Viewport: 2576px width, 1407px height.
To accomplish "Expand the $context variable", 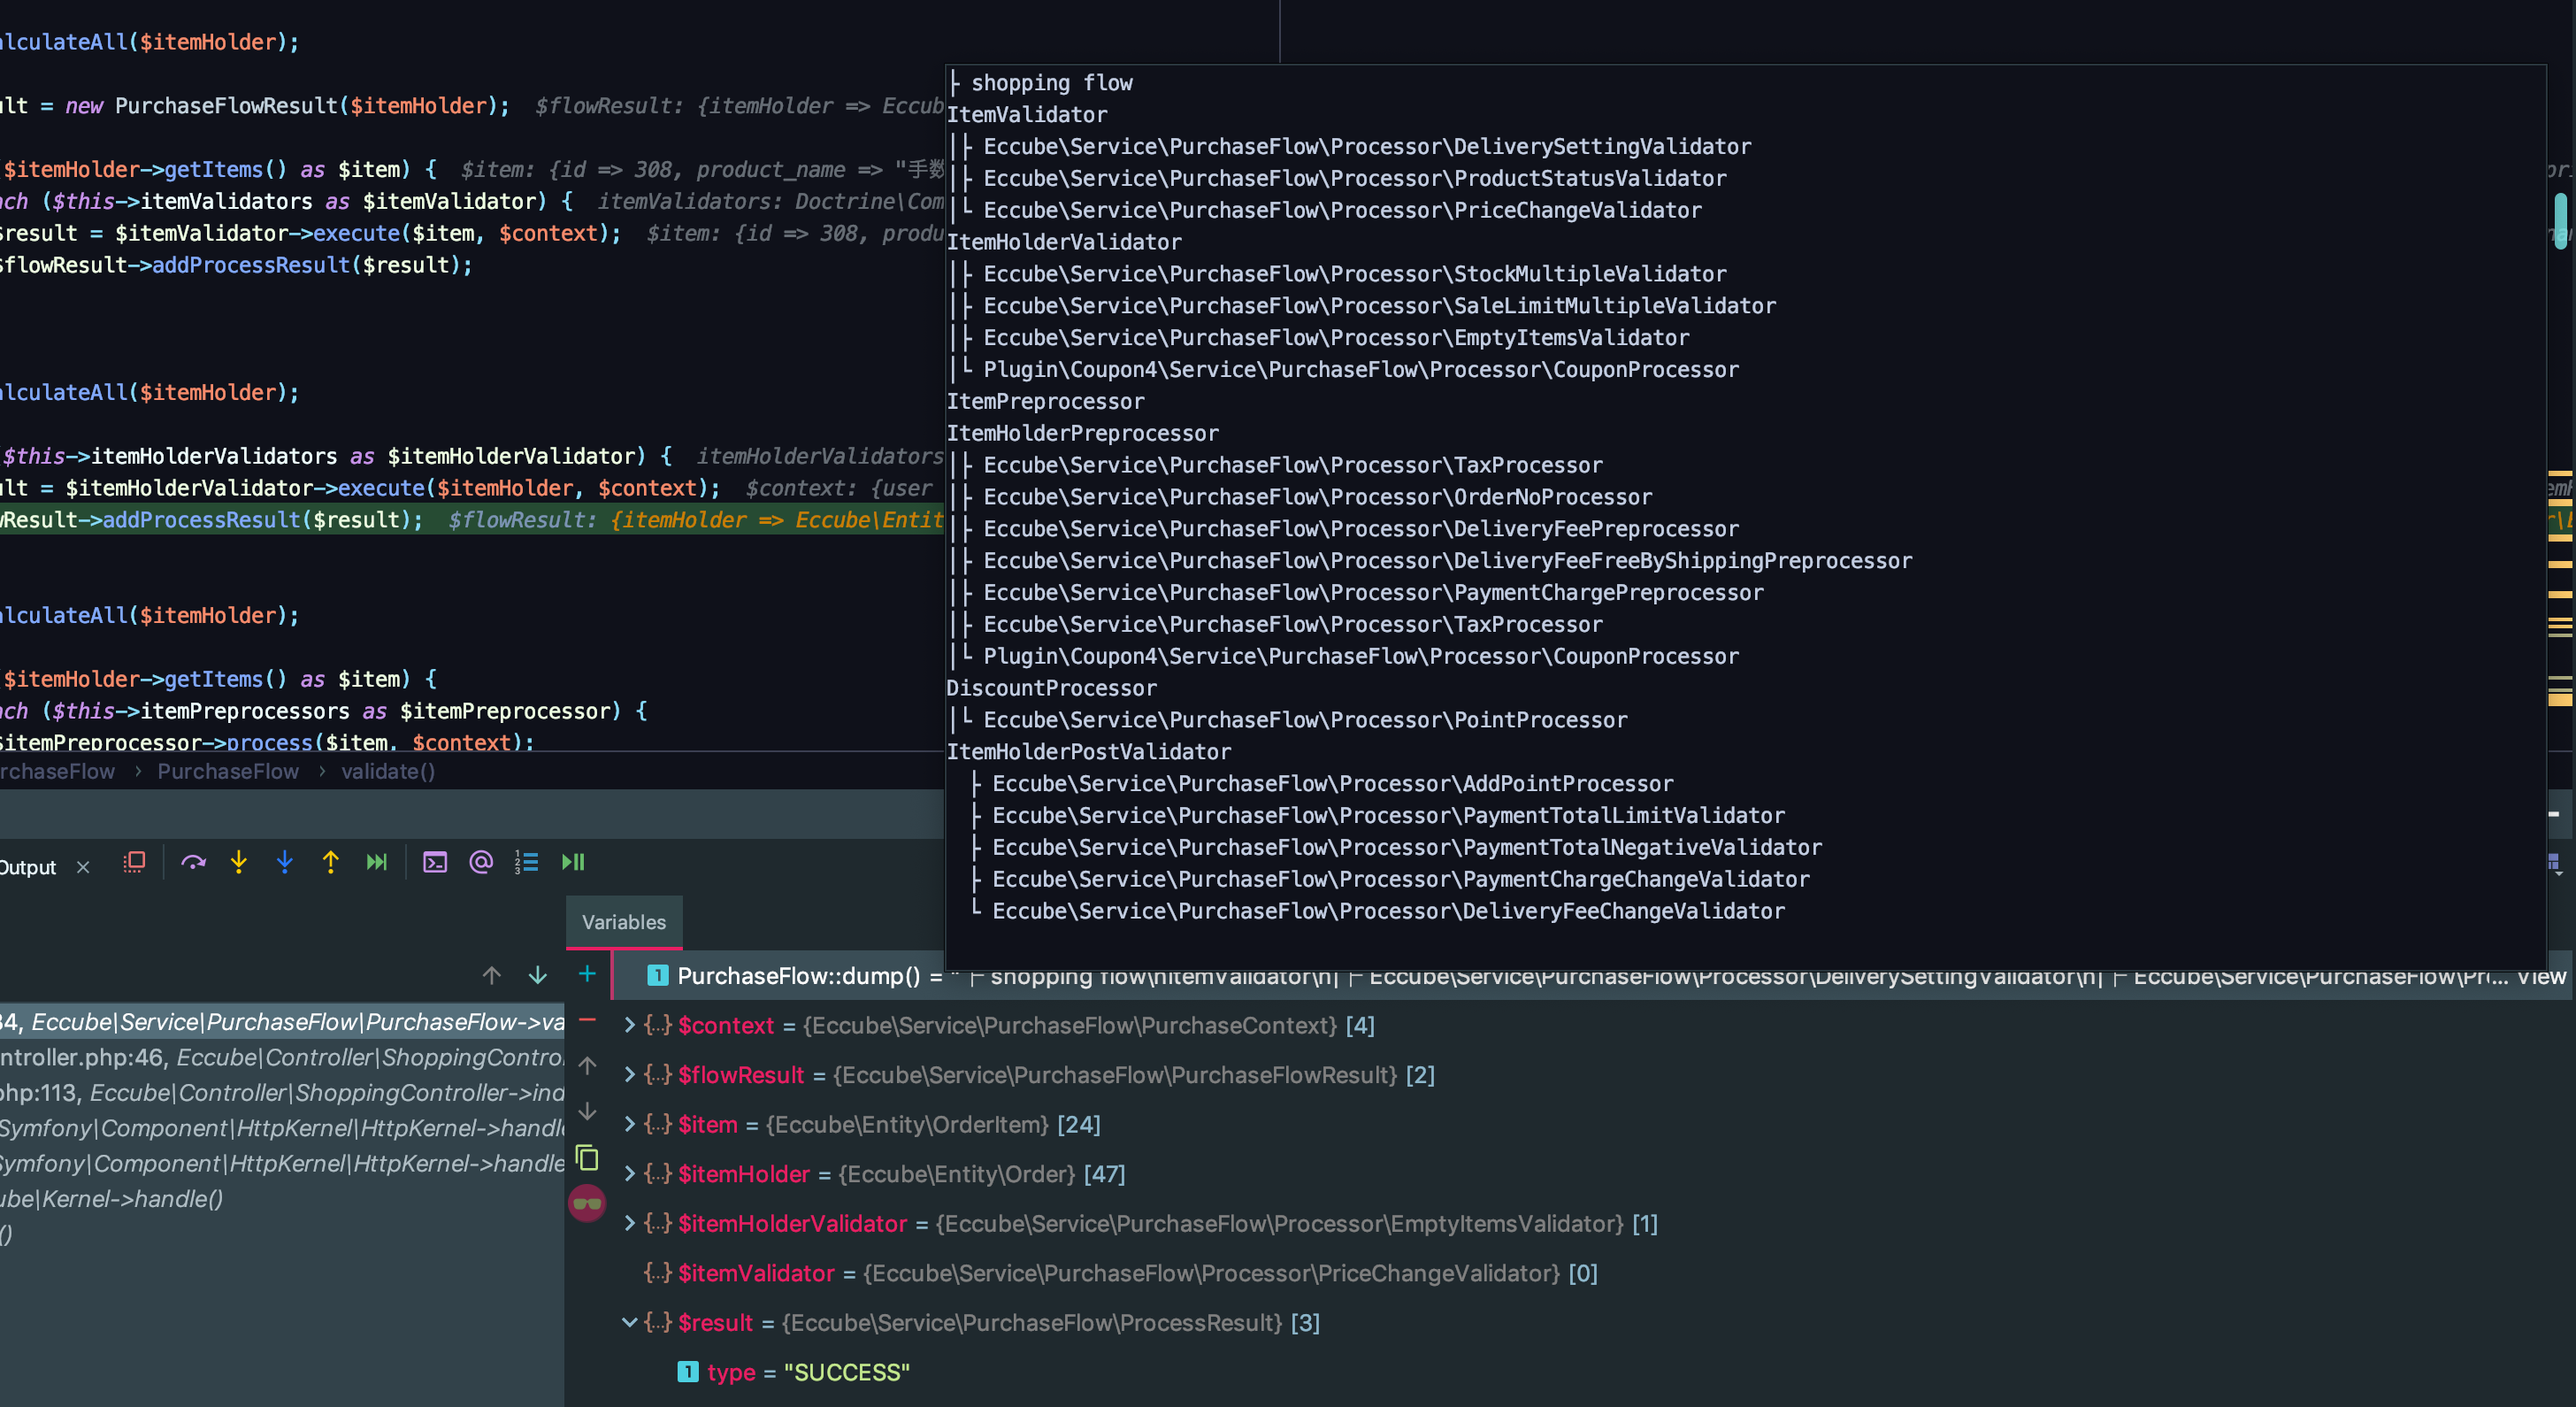I will point(630,1025).
